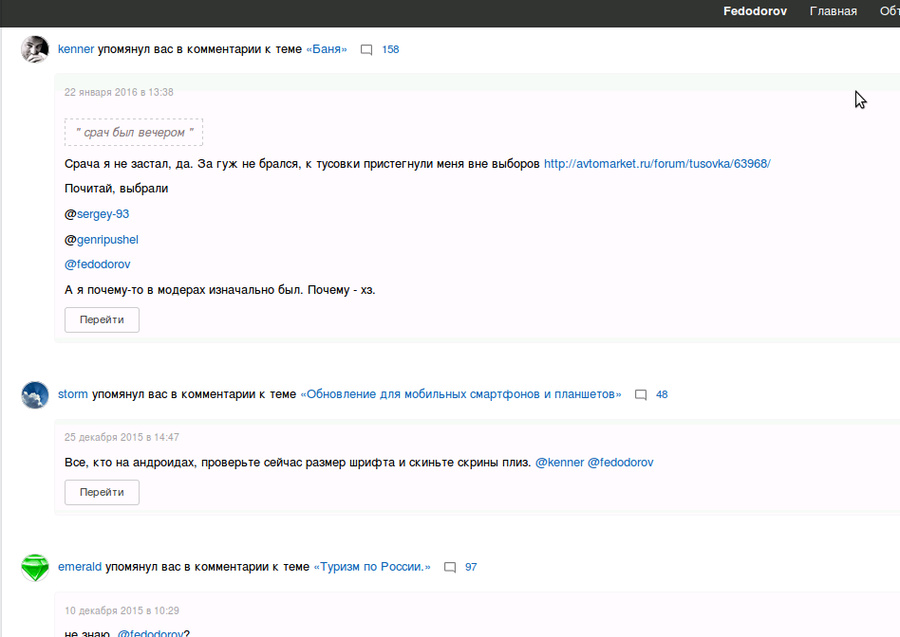Screen dimensions: 900x637
Task: Open the «Туризм по России.» topic link
Action: [x=372, y=567]
